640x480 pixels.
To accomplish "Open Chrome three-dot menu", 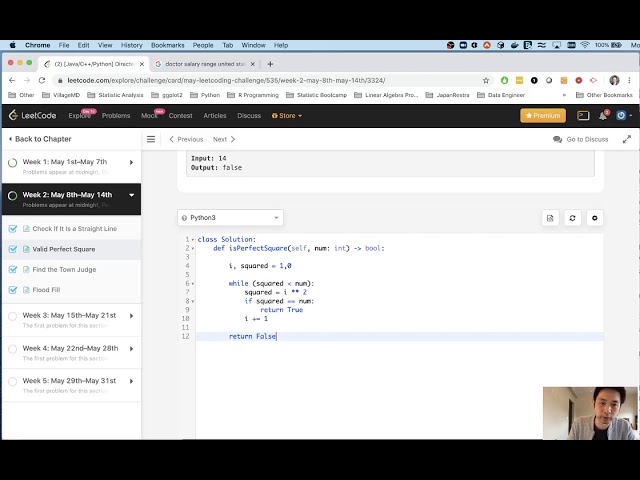I will (x=629, y=80).
